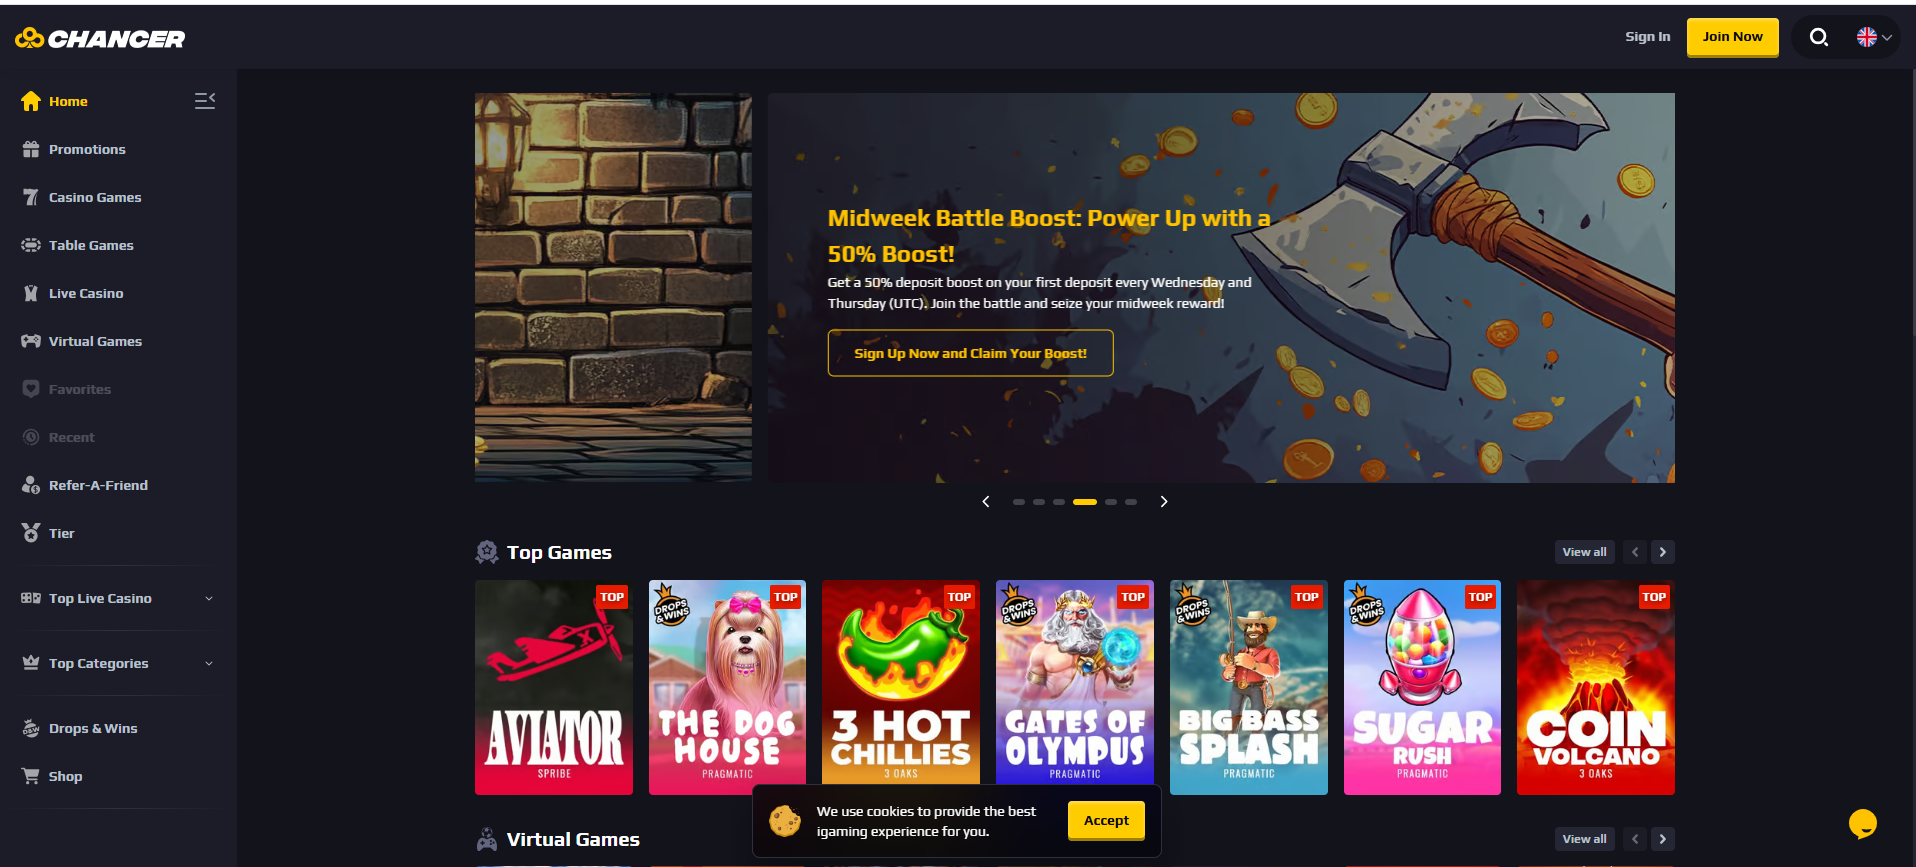Go to previous banner slide
This screenshot has width=1916, height=867.
point(986,502)
